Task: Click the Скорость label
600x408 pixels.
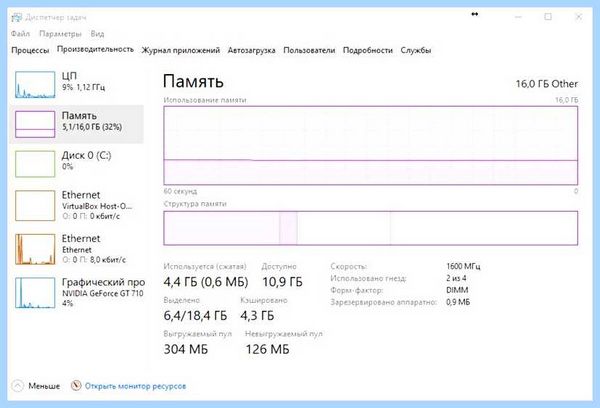Action: pyautogui.click(x=349, y=266)
